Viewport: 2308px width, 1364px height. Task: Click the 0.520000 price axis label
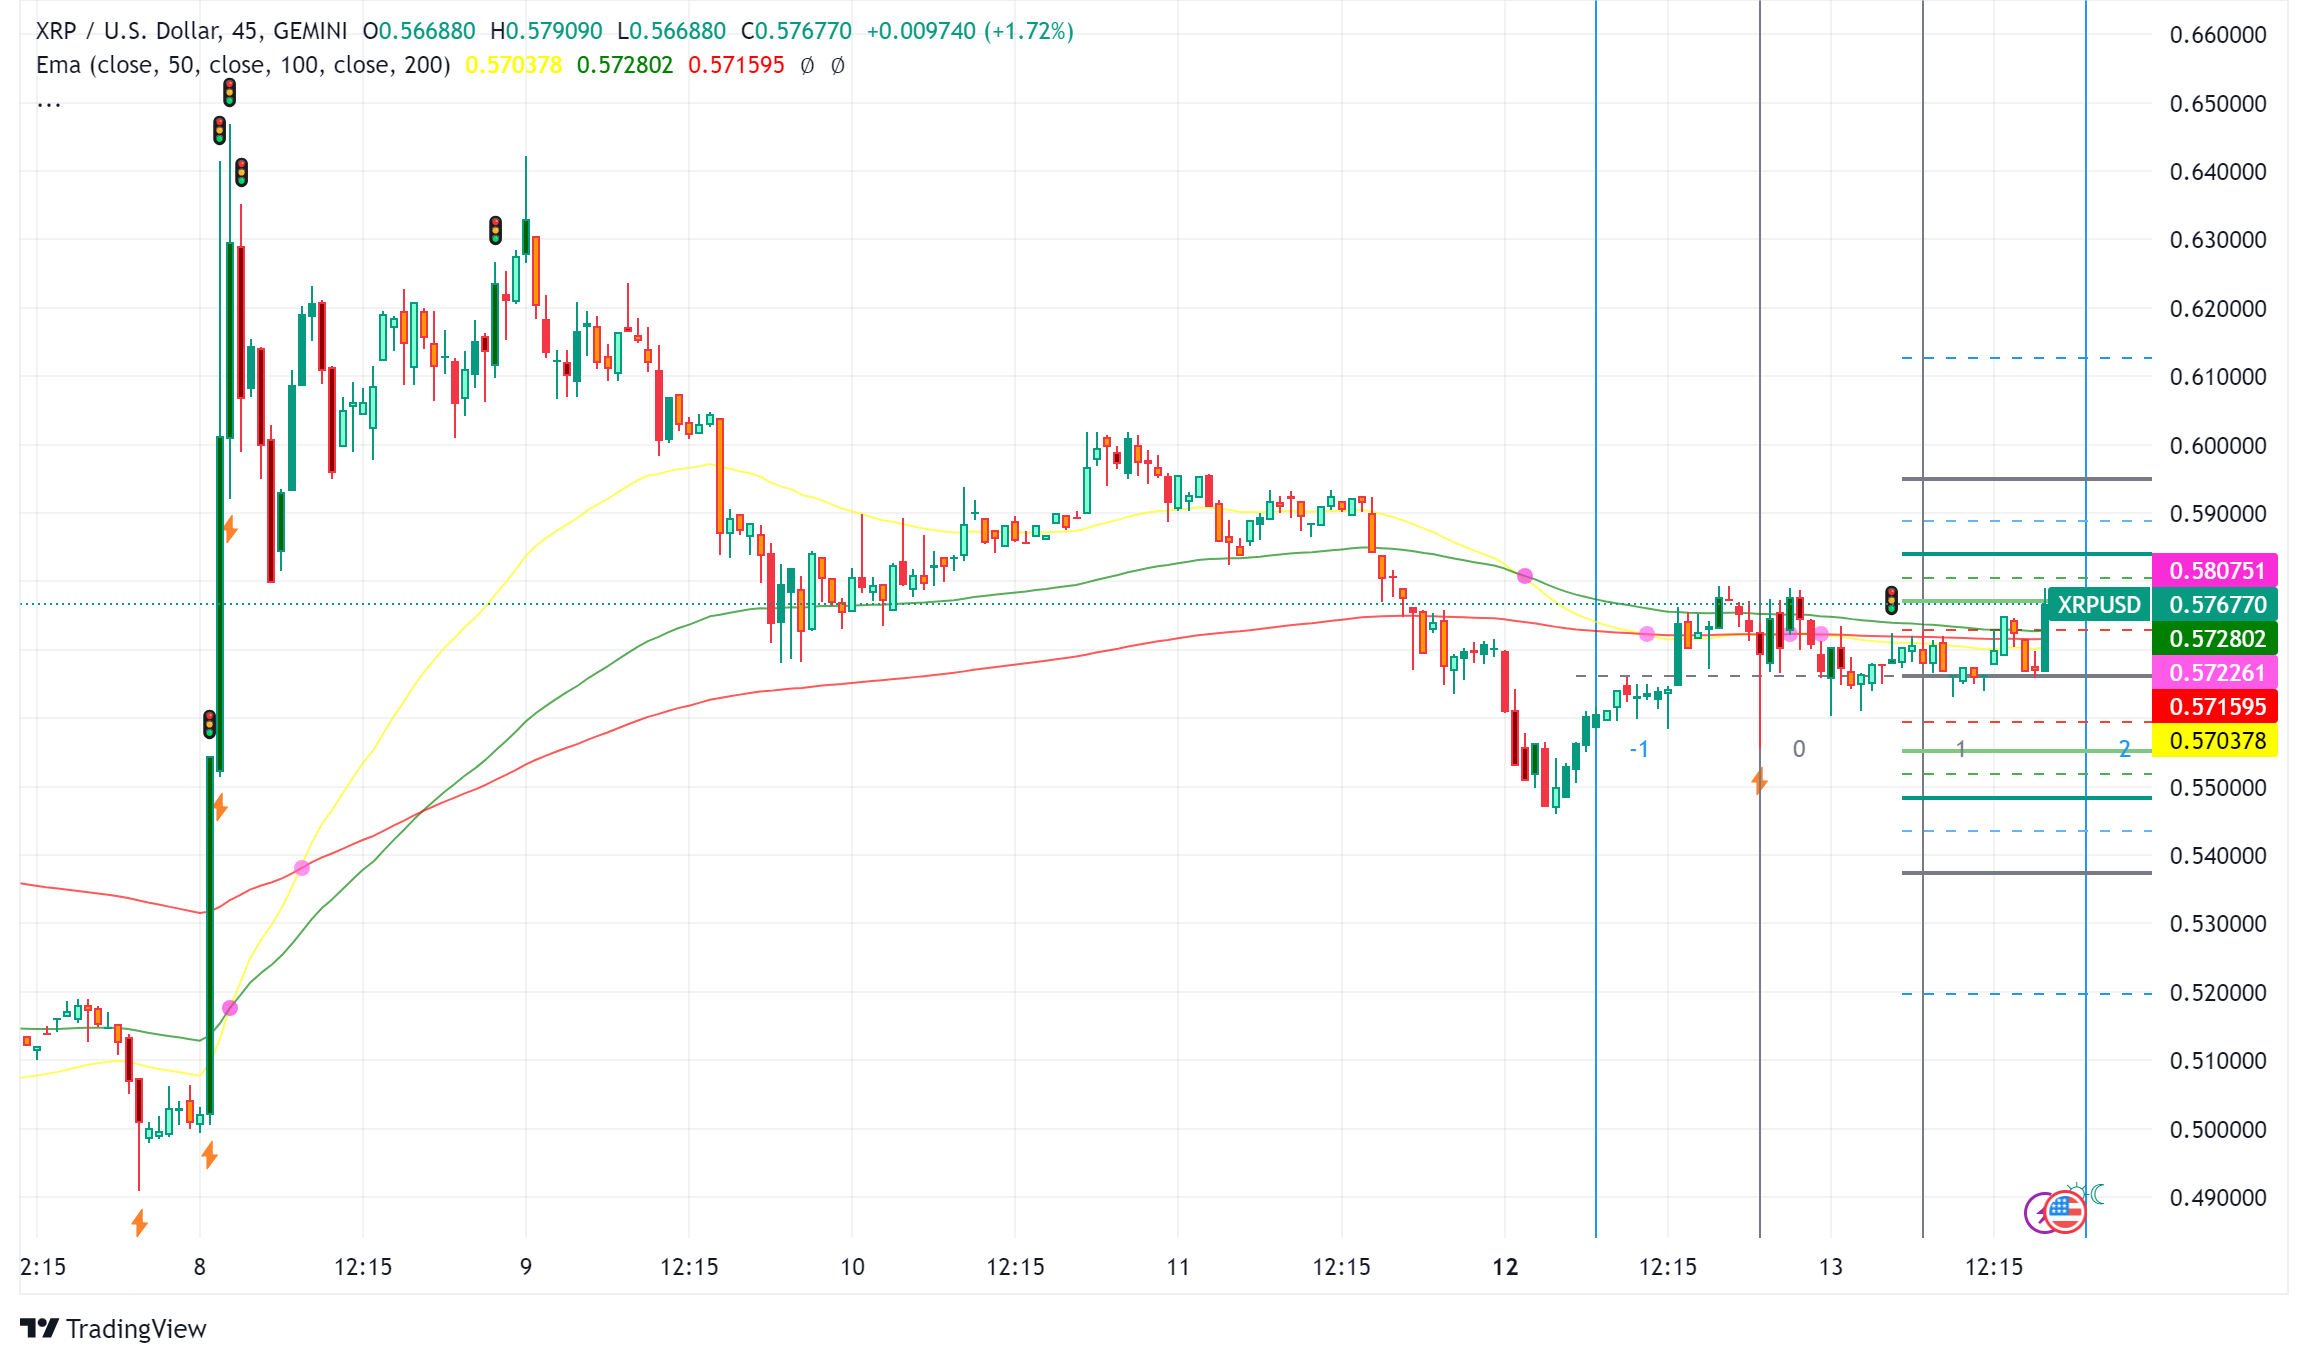2217,992
